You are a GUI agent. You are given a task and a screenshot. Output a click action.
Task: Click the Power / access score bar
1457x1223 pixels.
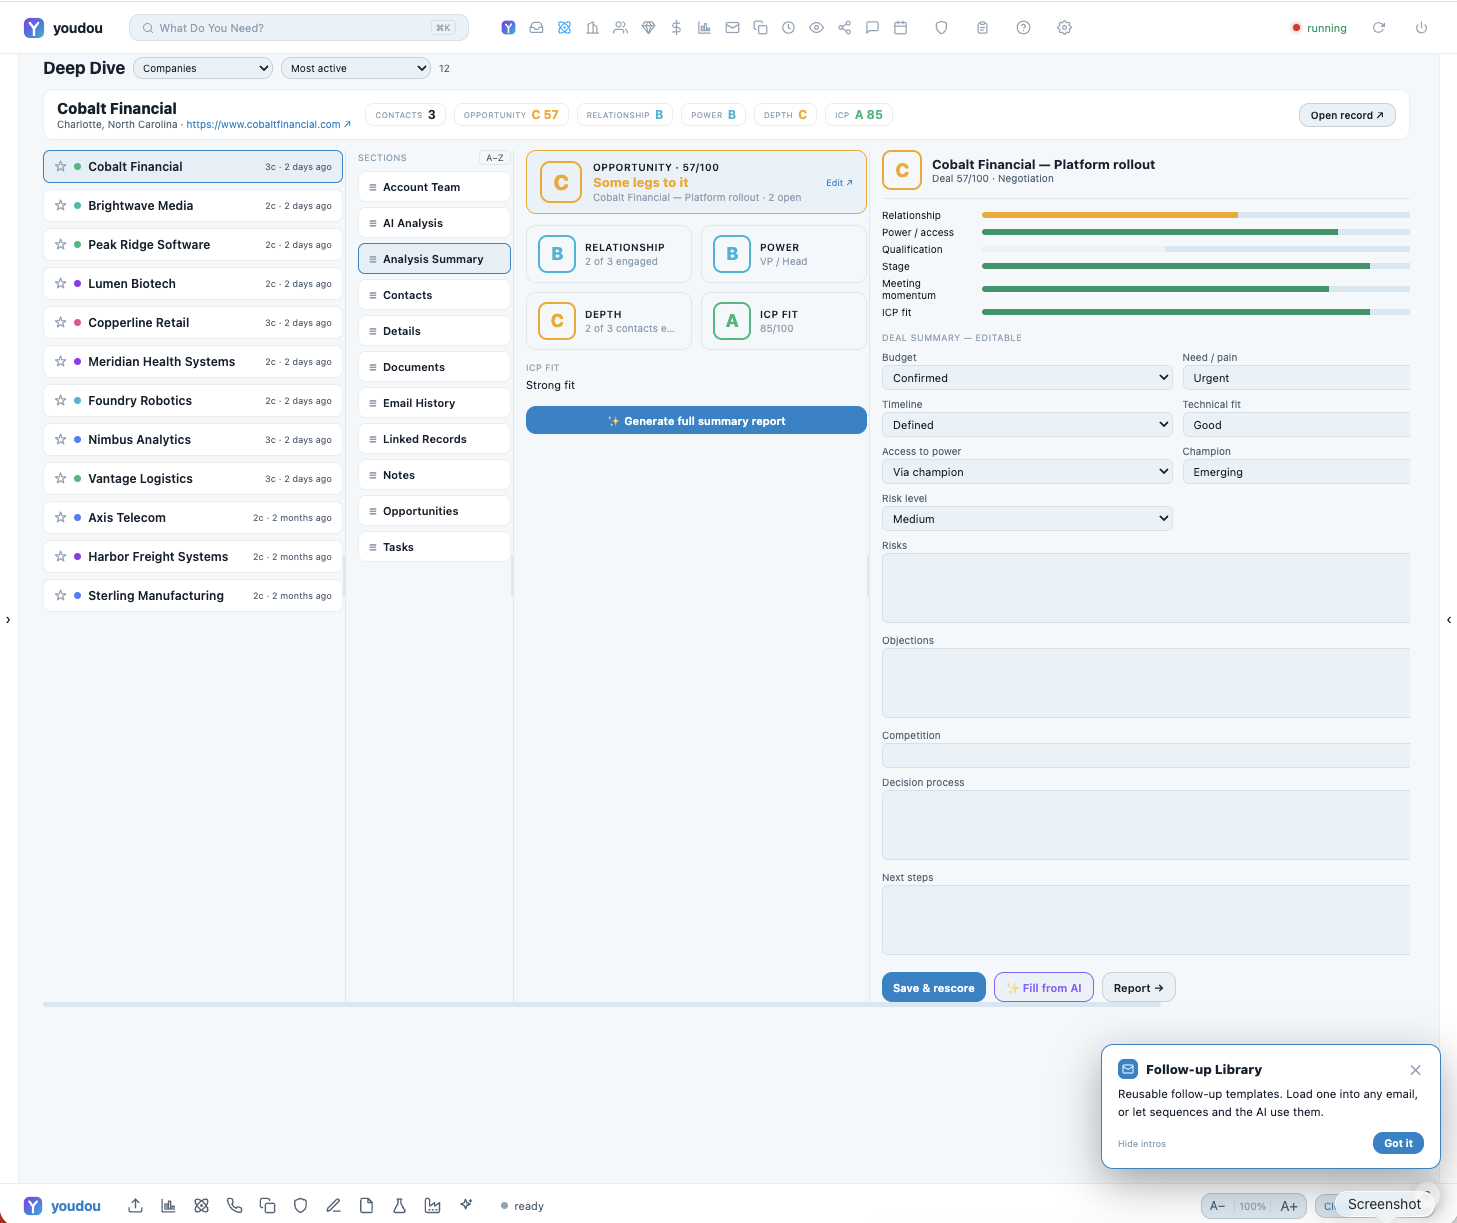tap(1196, 232)
